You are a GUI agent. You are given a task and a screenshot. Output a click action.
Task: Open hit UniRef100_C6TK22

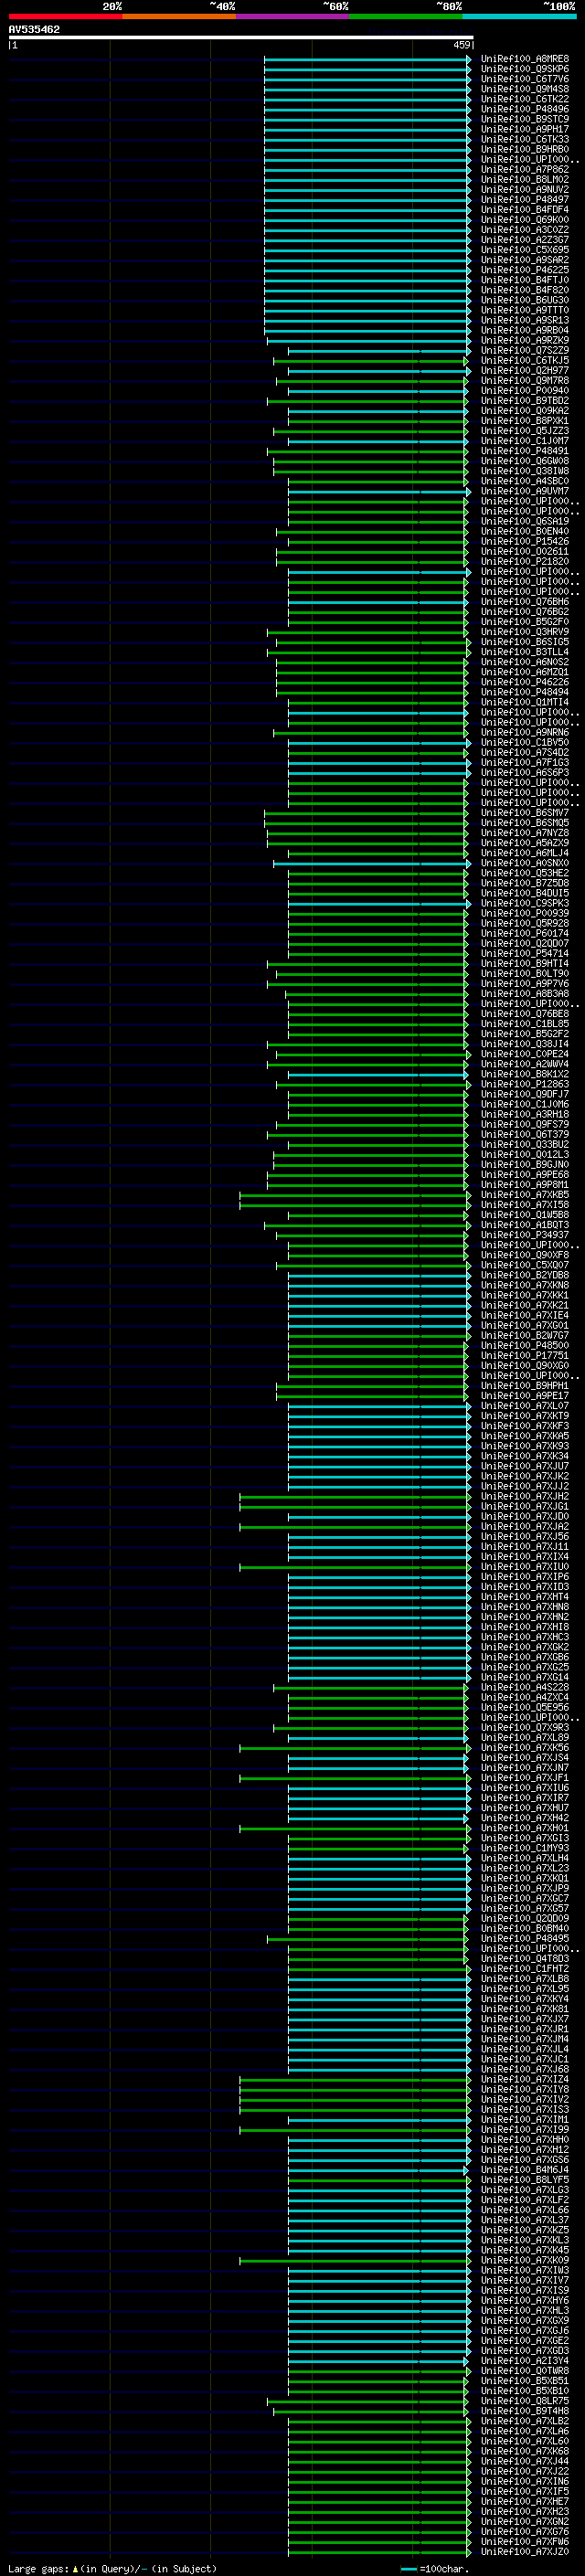pos(525,99)
